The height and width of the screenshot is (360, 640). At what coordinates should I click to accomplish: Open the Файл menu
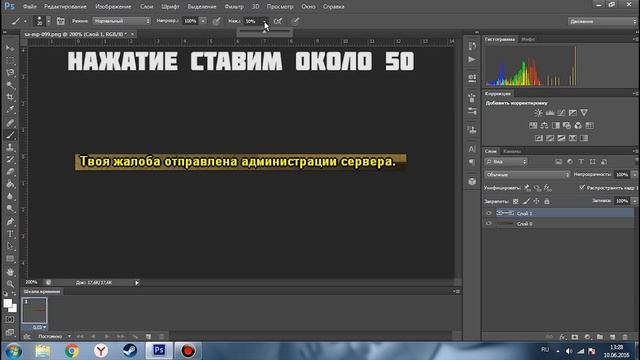tap(29, 7)
